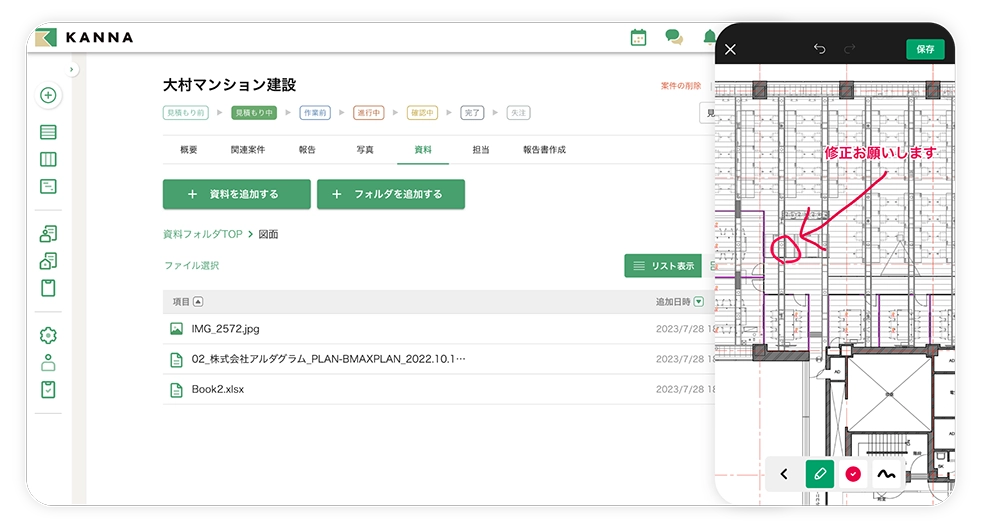Switch to the 報告 tab
The width and height of the screenshot is (1000, 528).
click(x=307, y=150)
